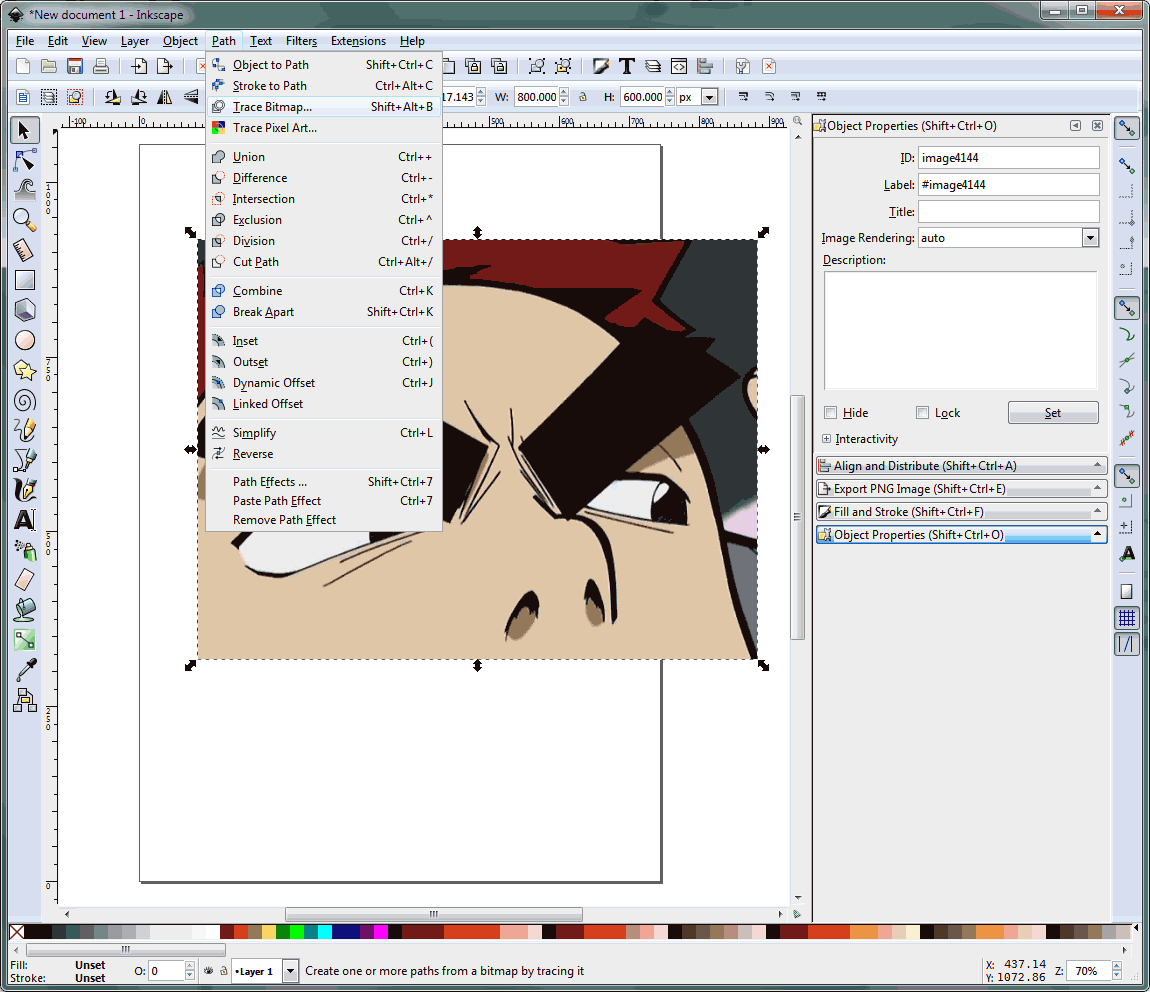Iconify the Object Properties panel
Viewport: 1150px width, 992px height.
[x=1075, y=125]
